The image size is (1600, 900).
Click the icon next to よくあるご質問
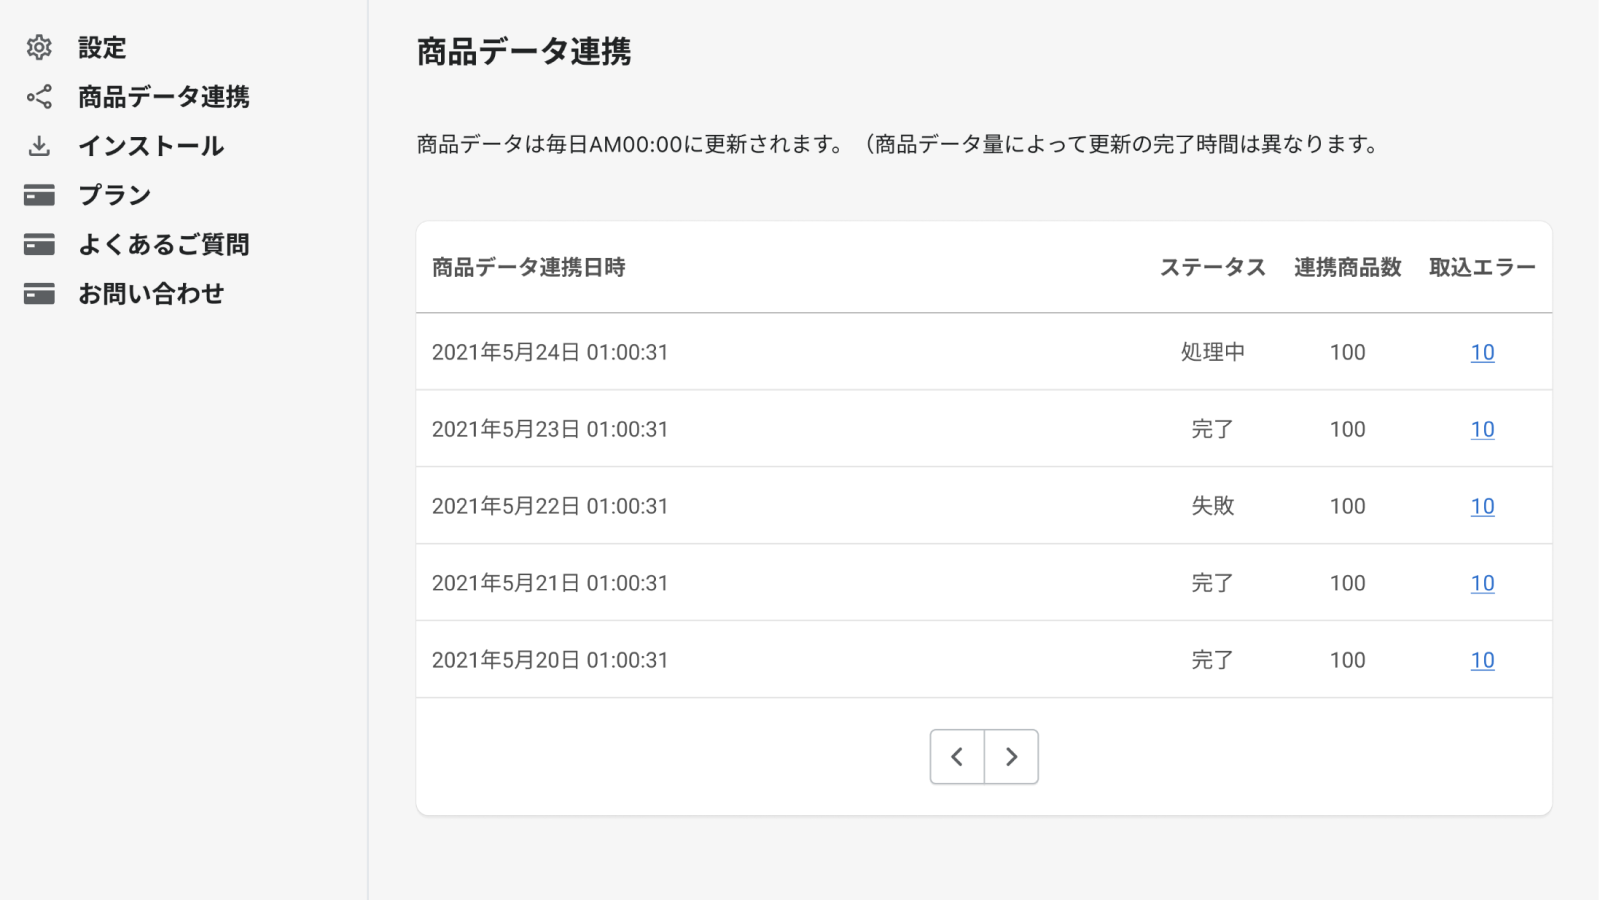39,244
